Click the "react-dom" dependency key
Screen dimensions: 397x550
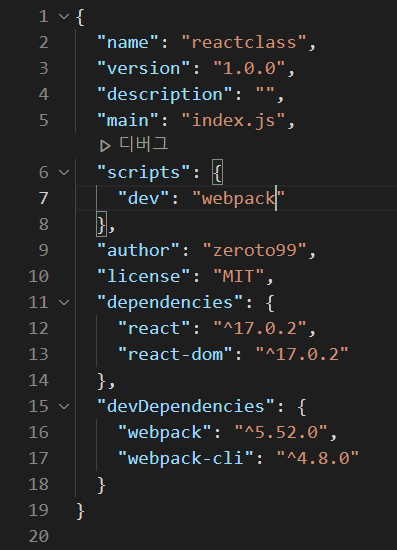click(175, 354)
